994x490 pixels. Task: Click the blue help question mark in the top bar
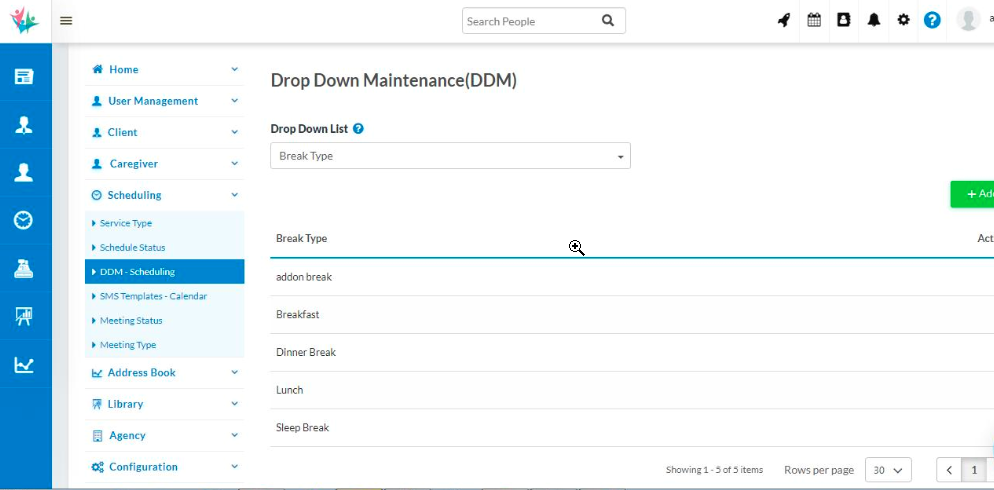932,20
